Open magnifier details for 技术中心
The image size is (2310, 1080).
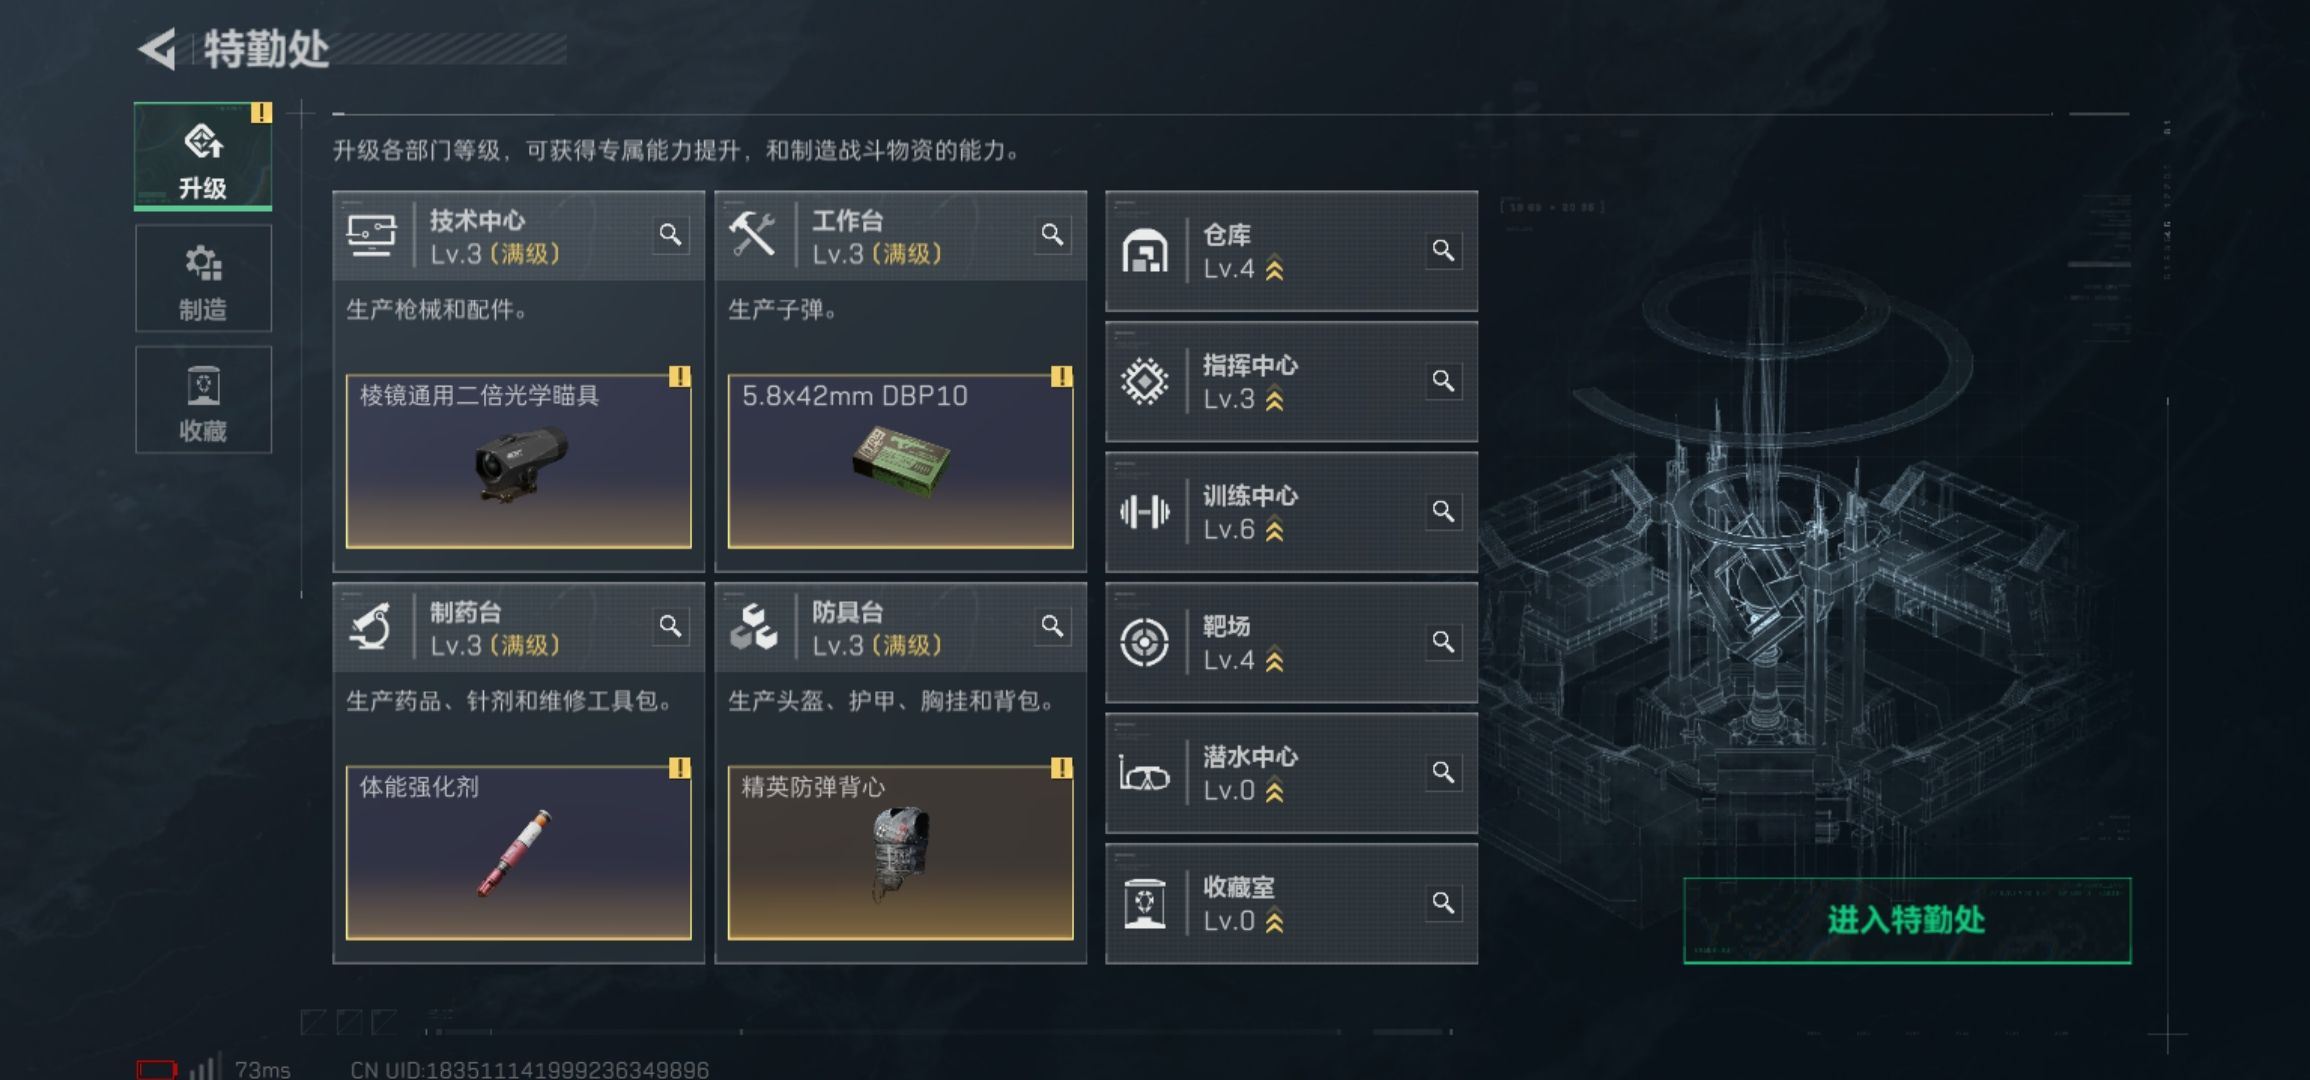tap(670, 235)
